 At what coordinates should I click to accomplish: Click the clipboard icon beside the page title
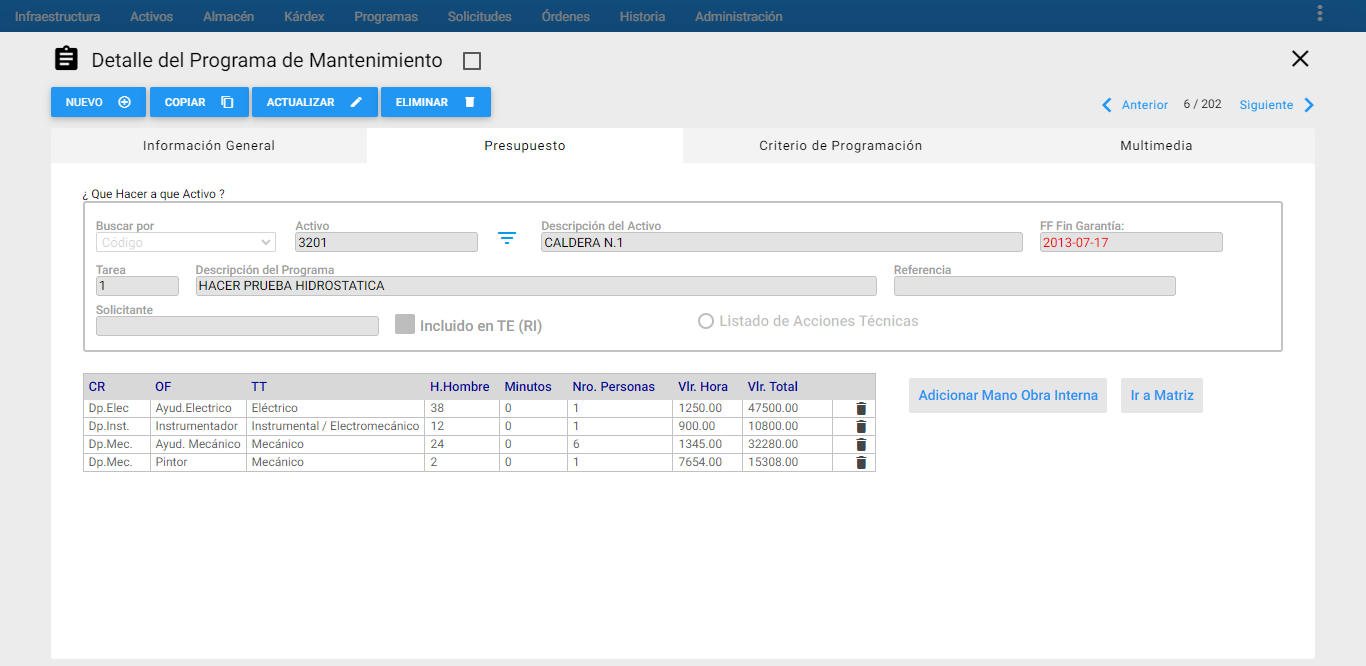(x=66, y=59)
